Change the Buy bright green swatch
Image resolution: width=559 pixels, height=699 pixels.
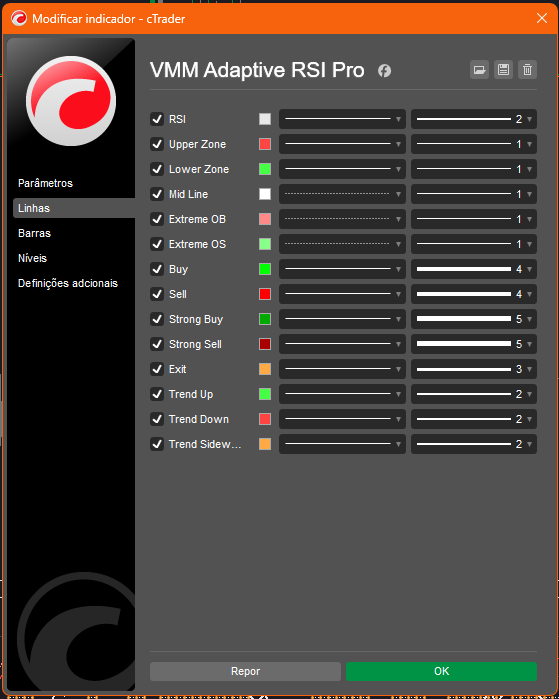click(265, 269)
